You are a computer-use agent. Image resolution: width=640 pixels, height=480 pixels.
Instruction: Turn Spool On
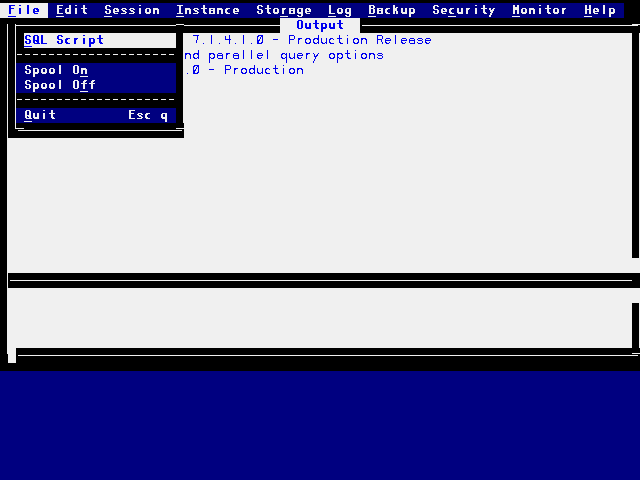point(56,70)
